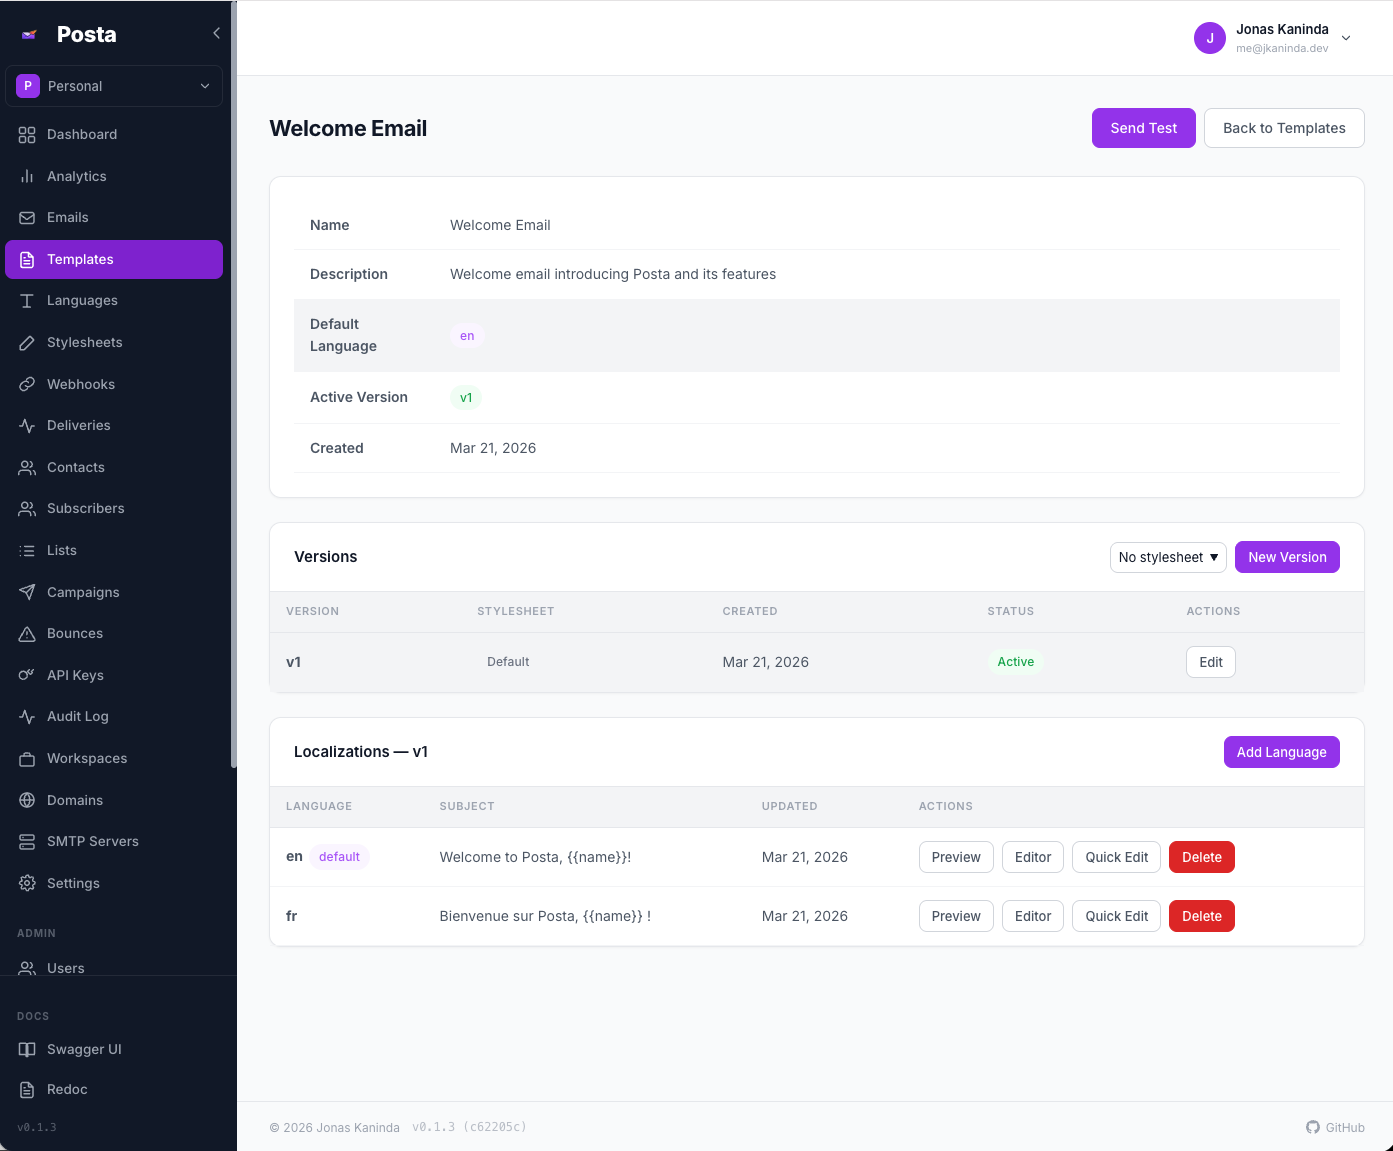Preview the fr localization

click(956, 916)
